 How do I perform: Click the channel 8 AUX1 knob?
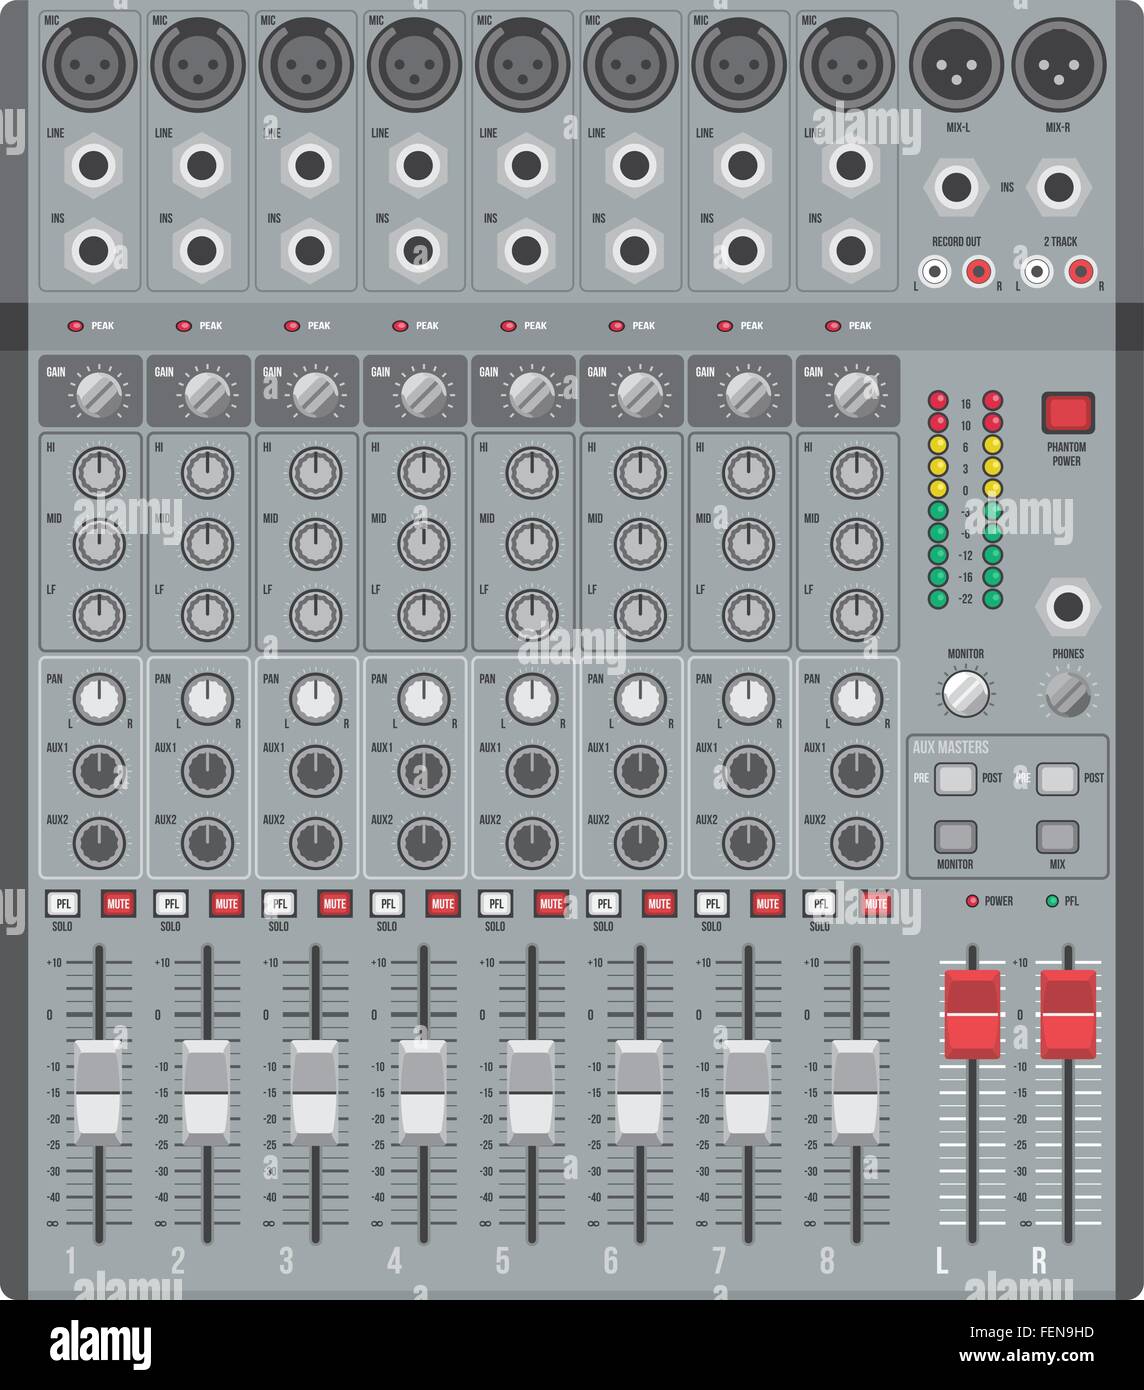click(857, 771)
